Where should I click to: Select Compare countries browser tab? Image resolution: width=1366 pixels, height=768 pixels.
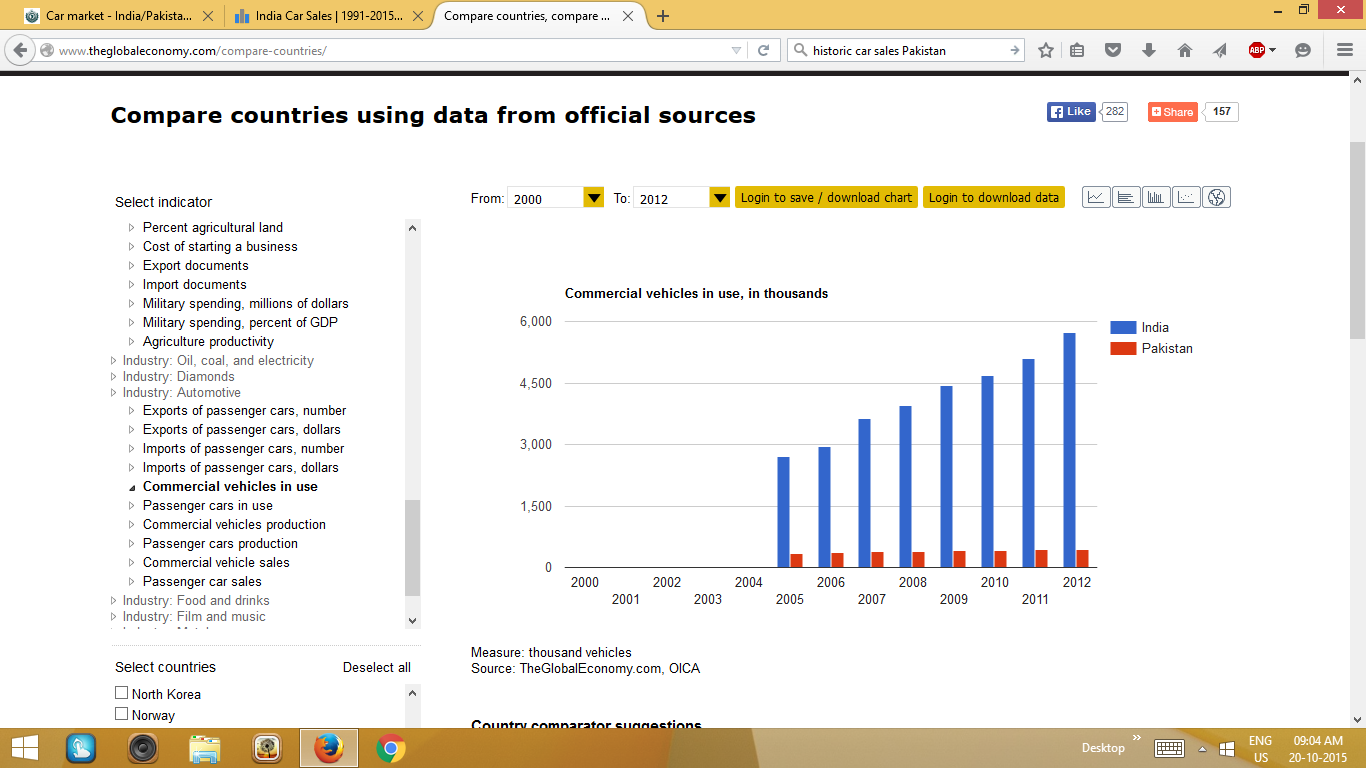536,16
